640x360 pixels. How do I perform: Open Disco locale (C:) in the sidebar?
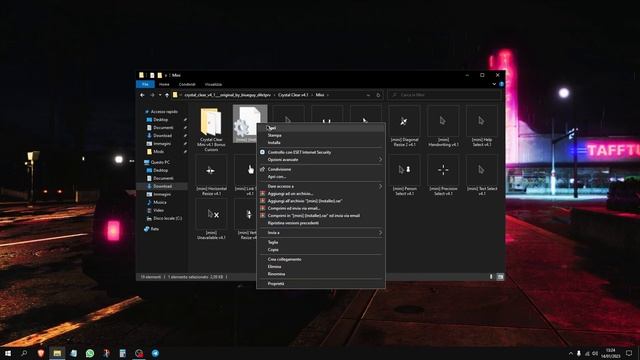click(x=167, y=218)
